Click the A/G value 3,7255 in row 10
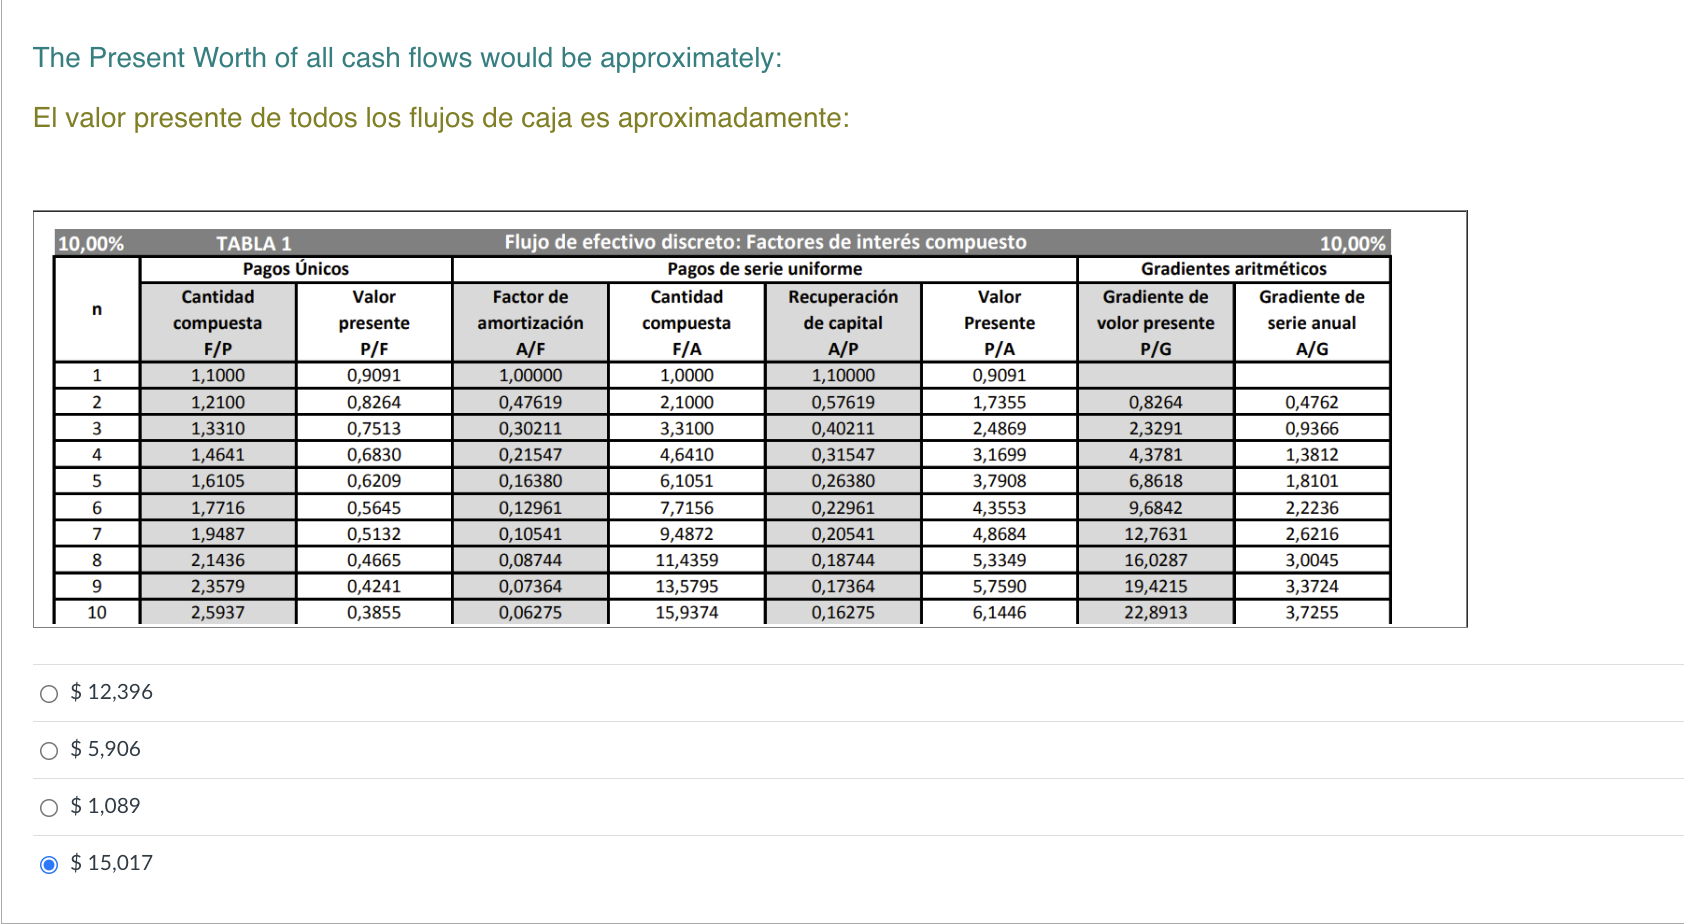This screenshot has height=924, width=1684. [x=1312, y=612]
